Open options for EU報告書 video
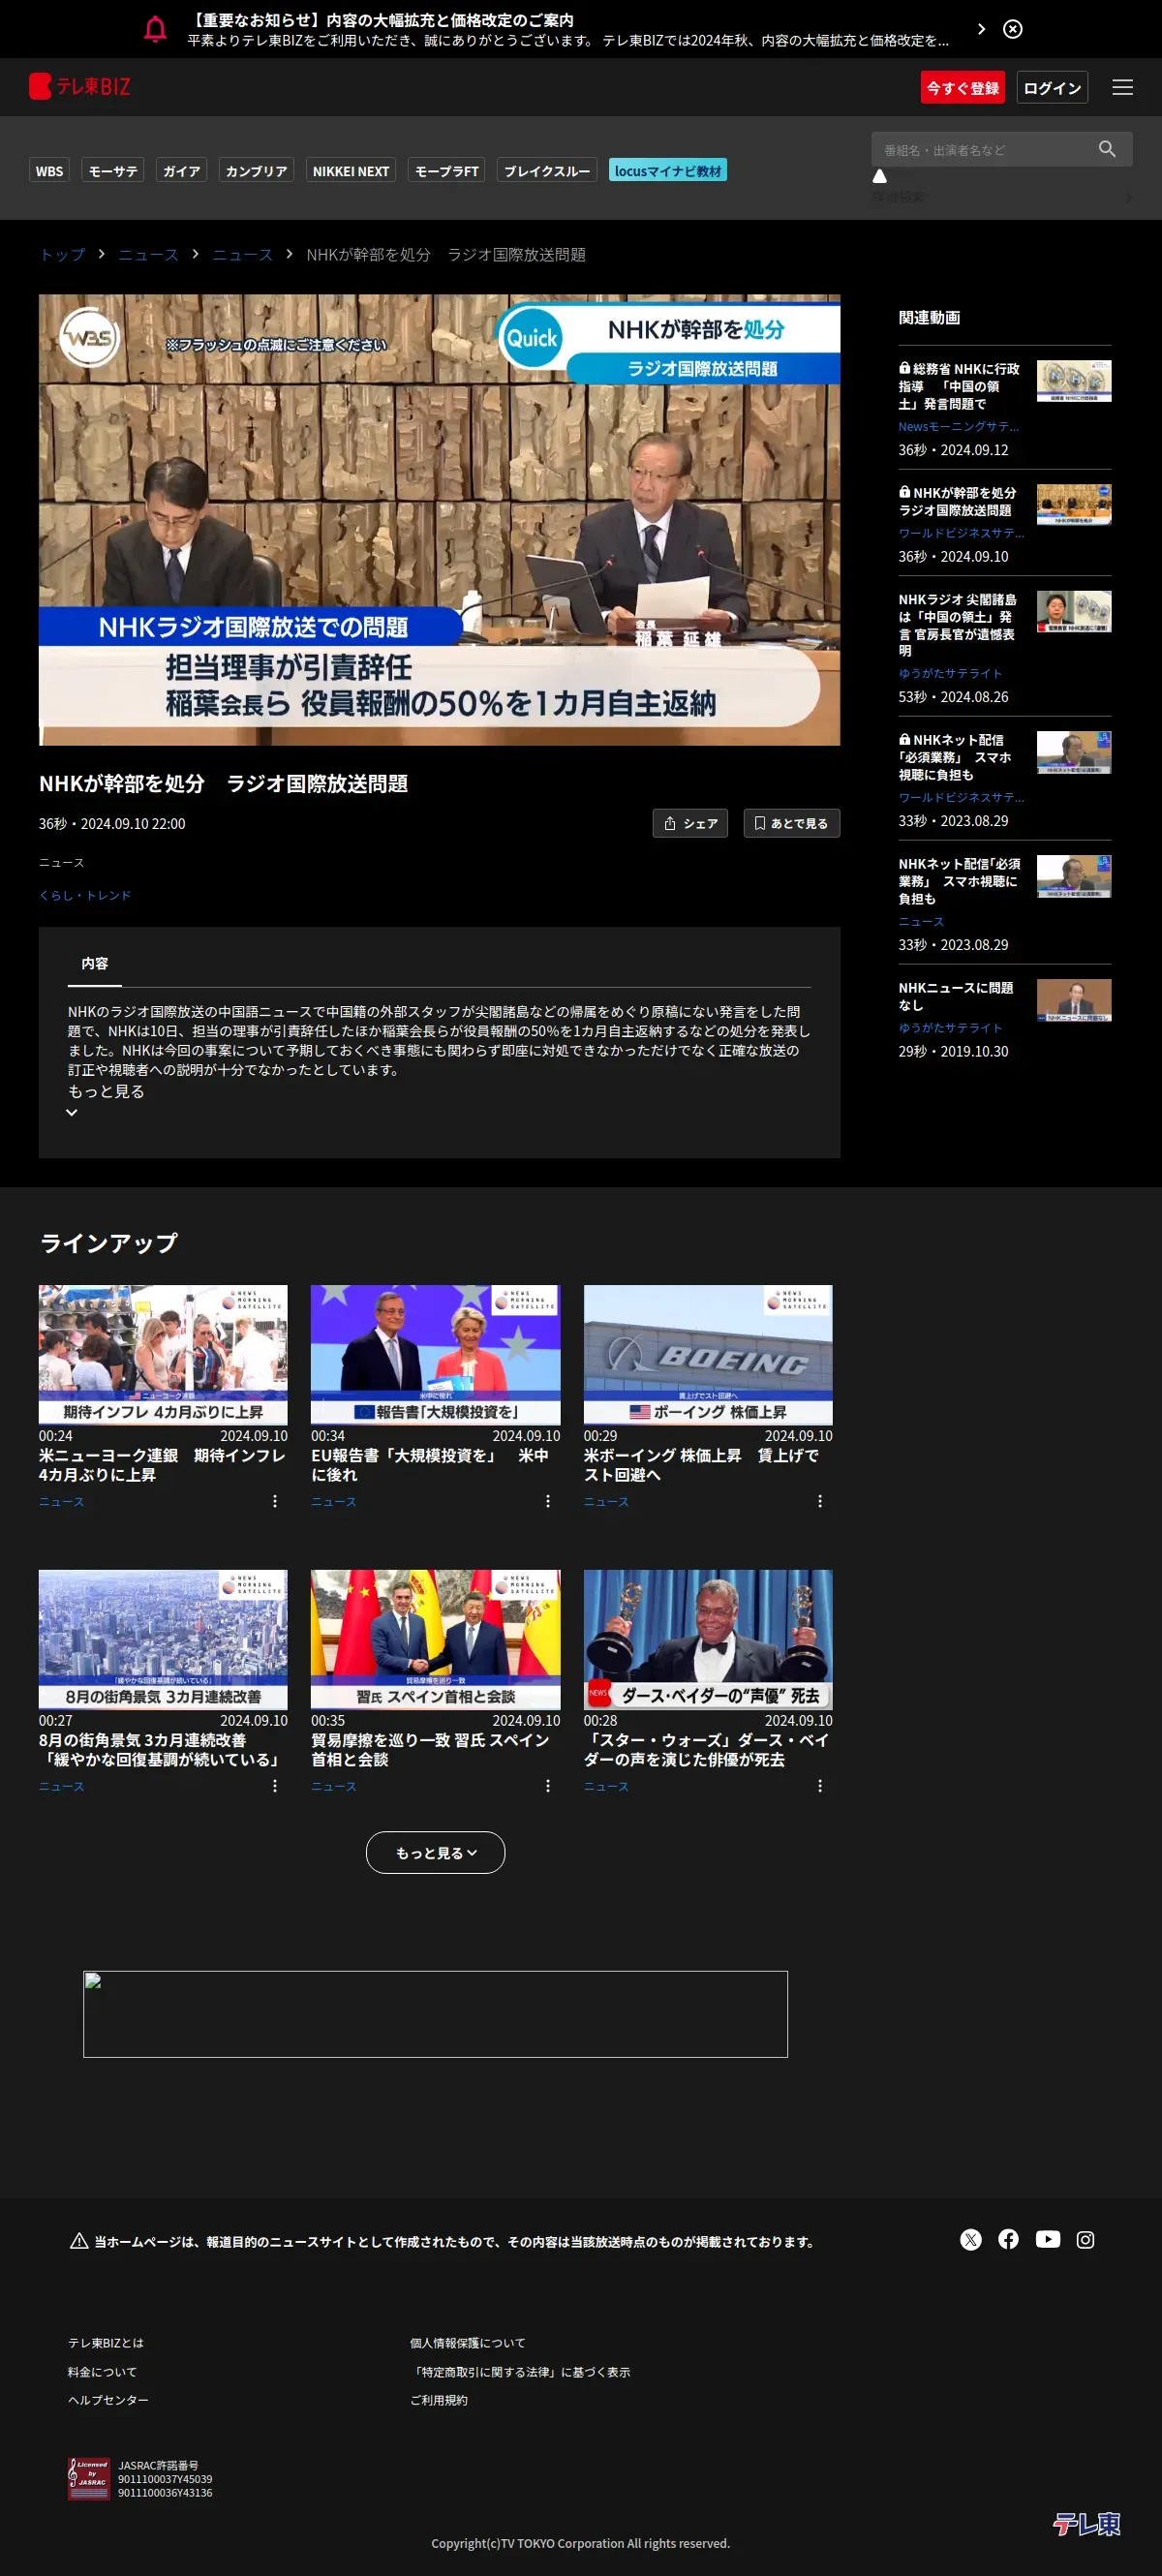 click(548, 1501)
